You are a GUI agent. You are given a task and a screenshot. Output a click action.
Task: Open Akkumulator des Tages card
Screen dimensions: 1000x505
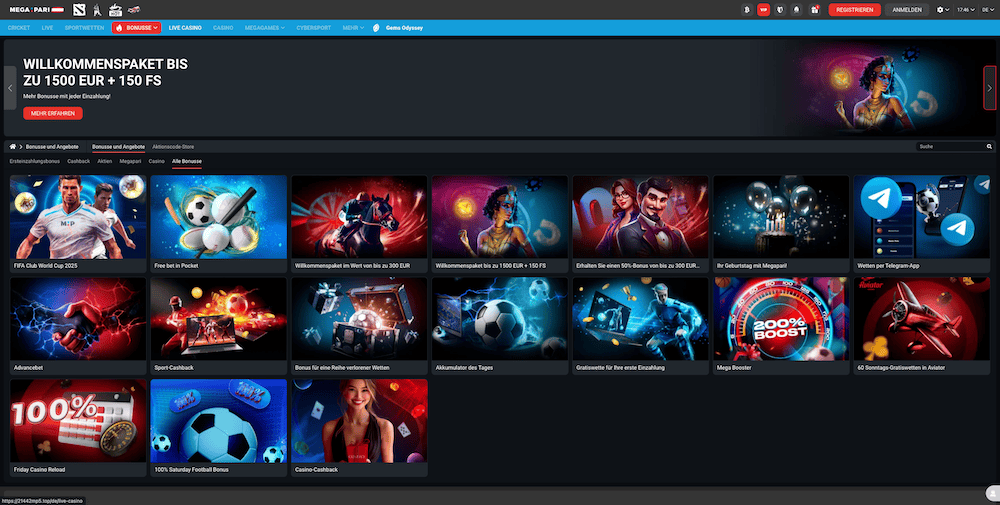(x=500, y=326)
